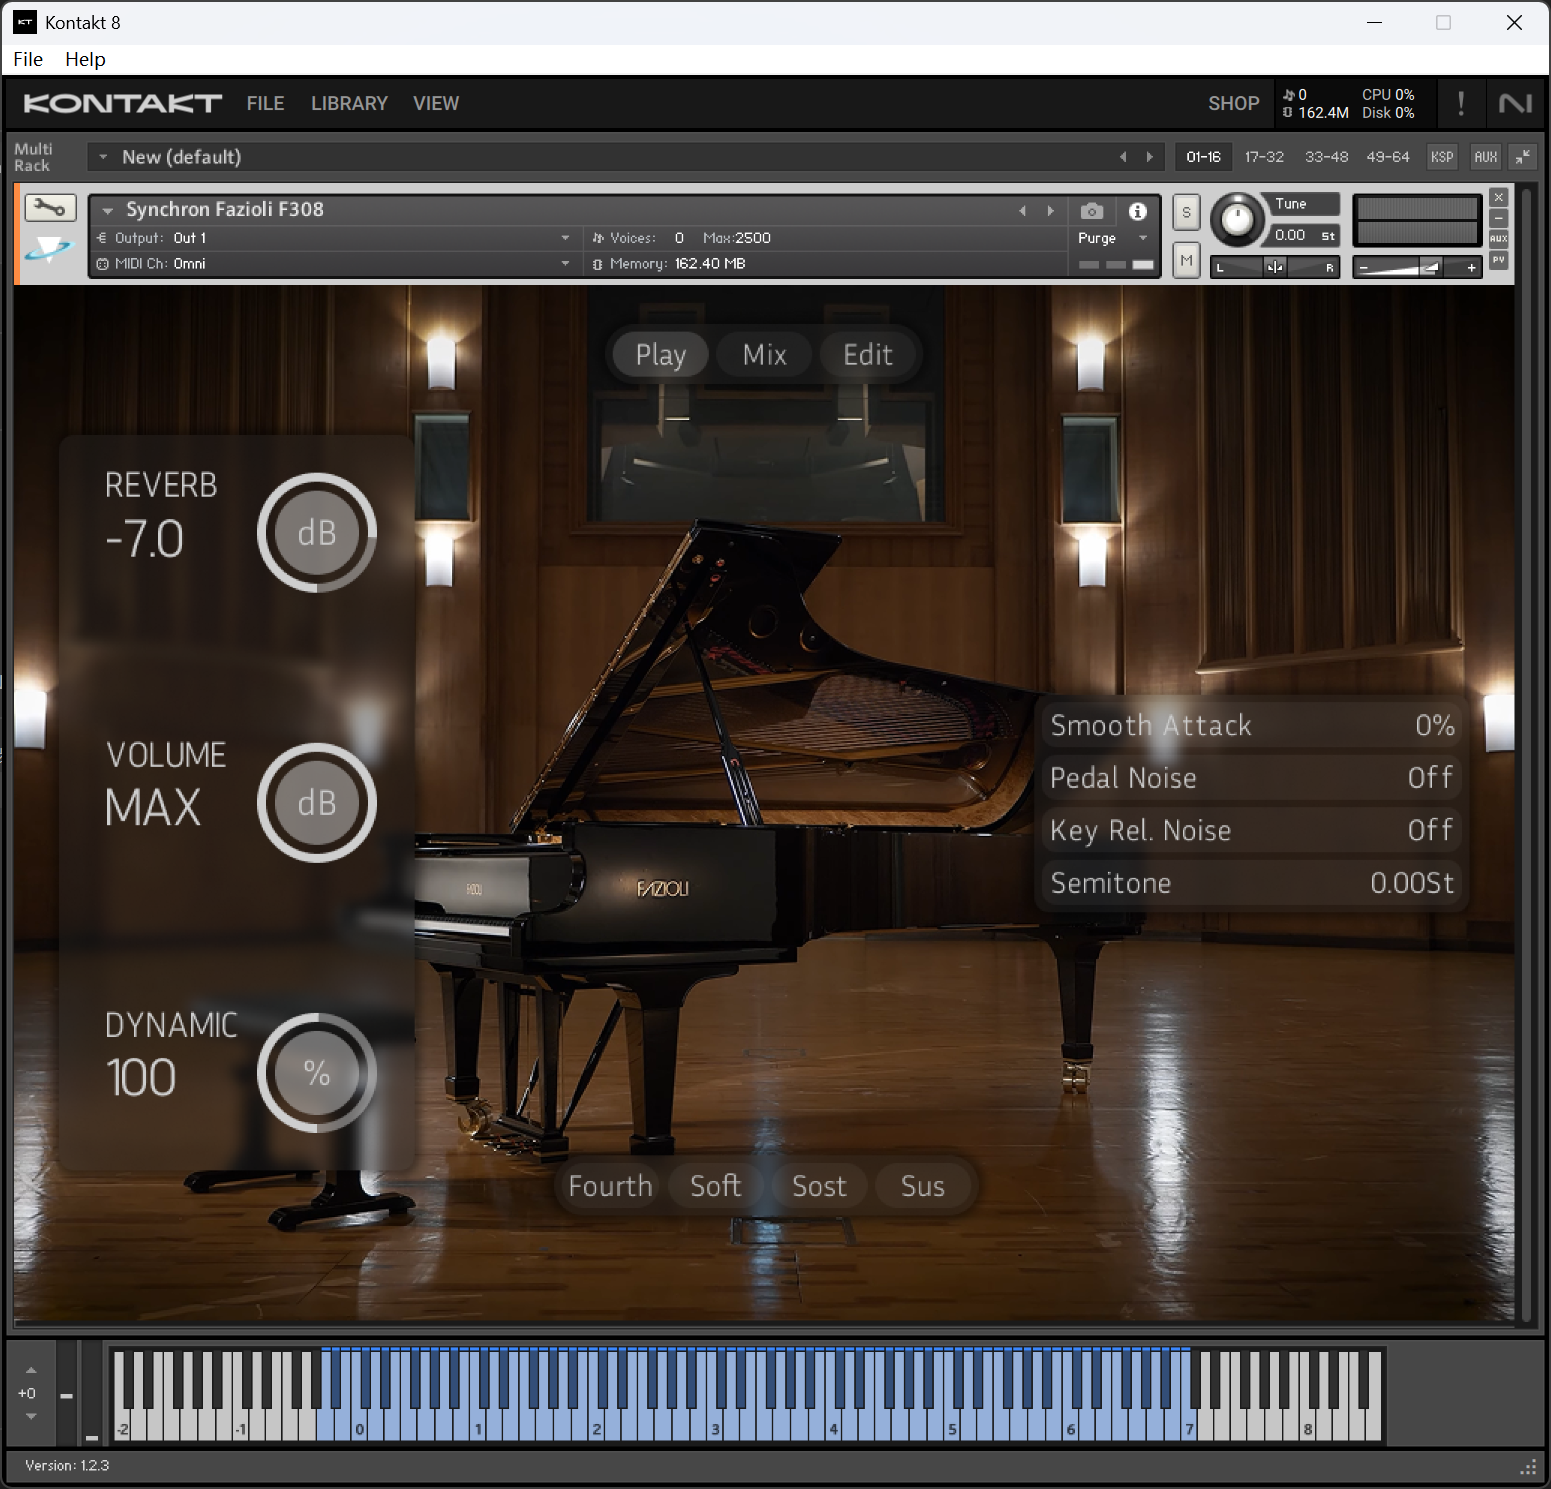The image size is (1551, 1489).
Task: Toggle the Sus pedal
Action: [x=922, y=1186]
